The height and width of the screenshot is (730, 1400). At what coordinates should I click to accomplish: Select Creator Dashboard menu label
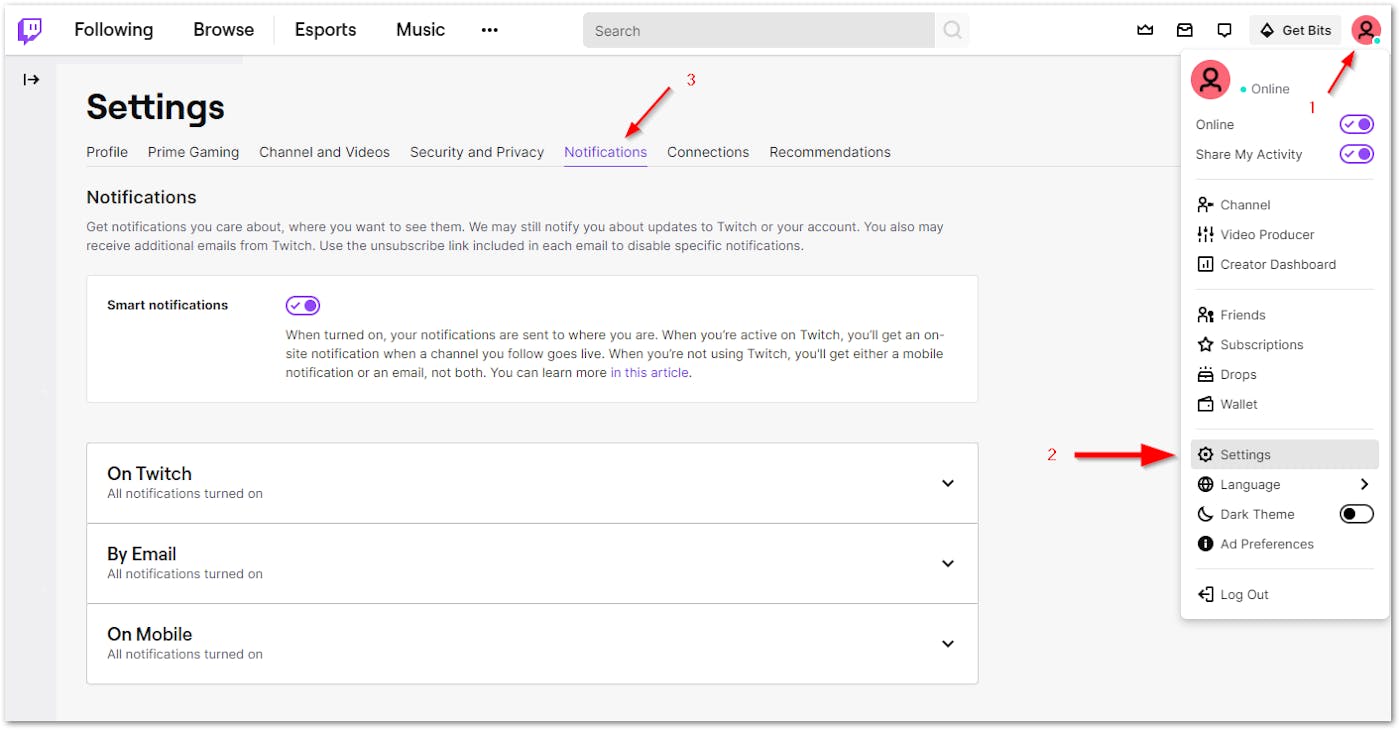[1278, 265]
